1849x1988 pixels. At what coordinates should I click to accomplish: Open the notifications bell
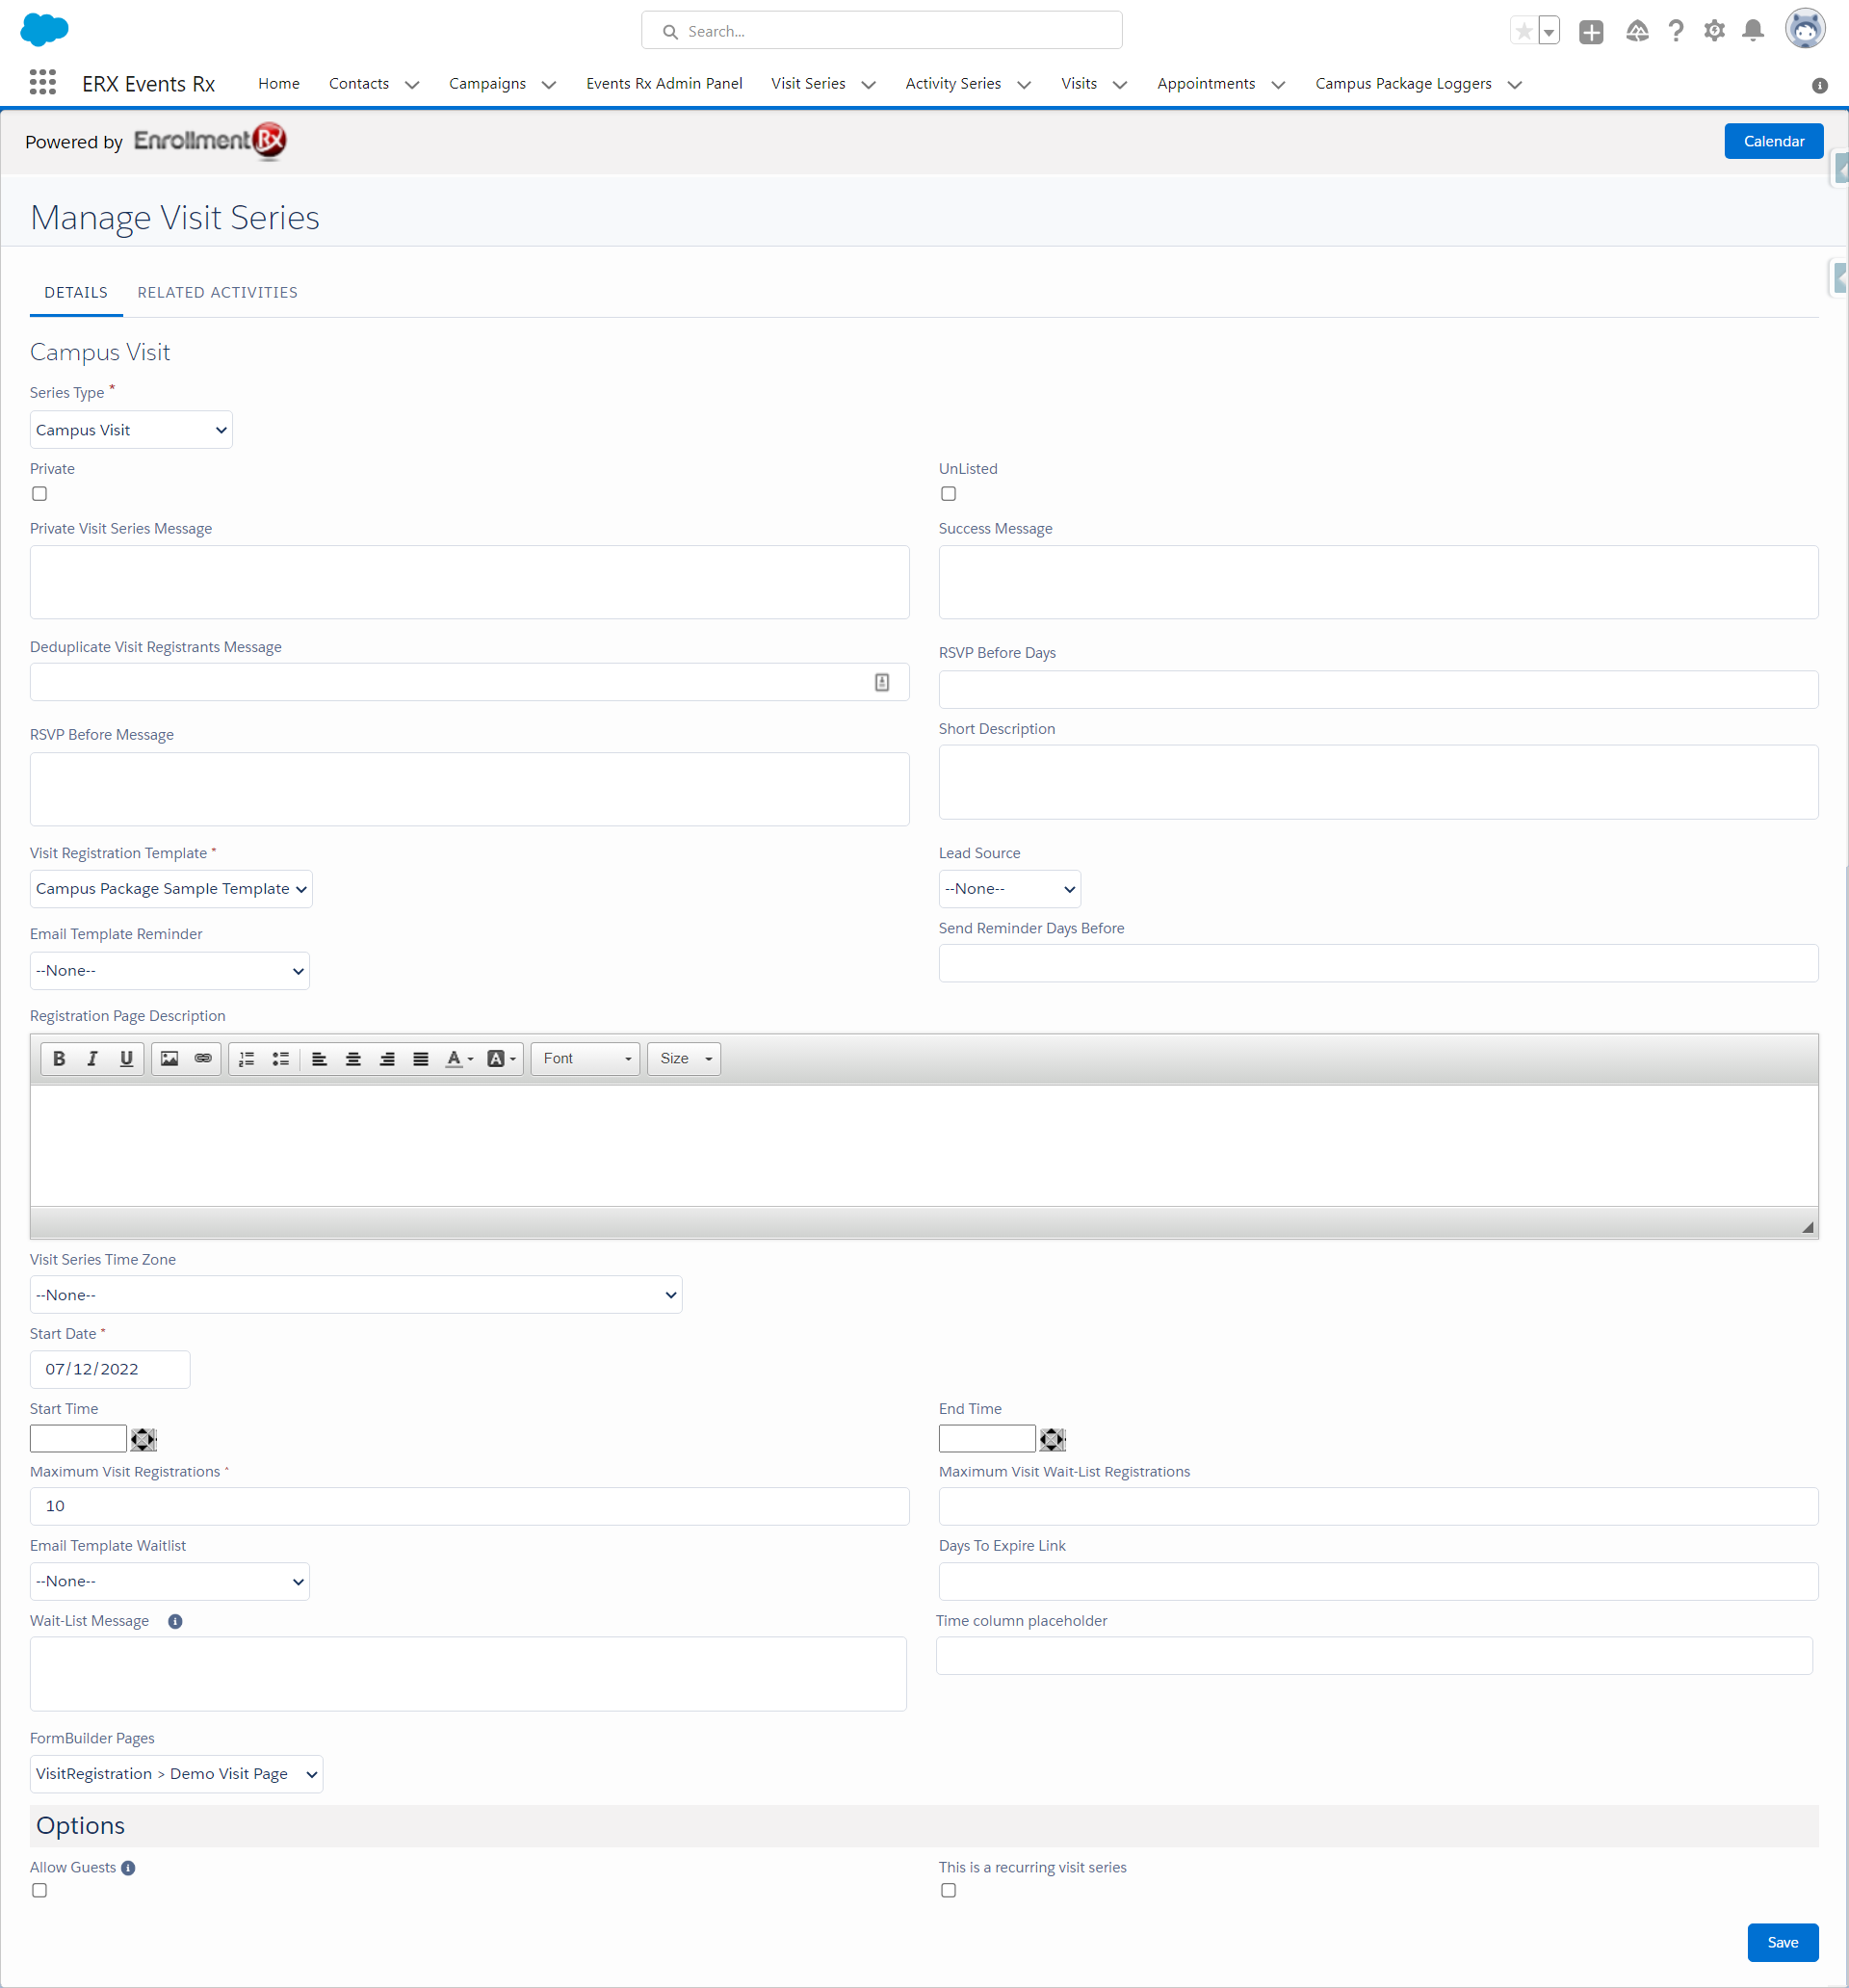click(x=1752, y=31)
